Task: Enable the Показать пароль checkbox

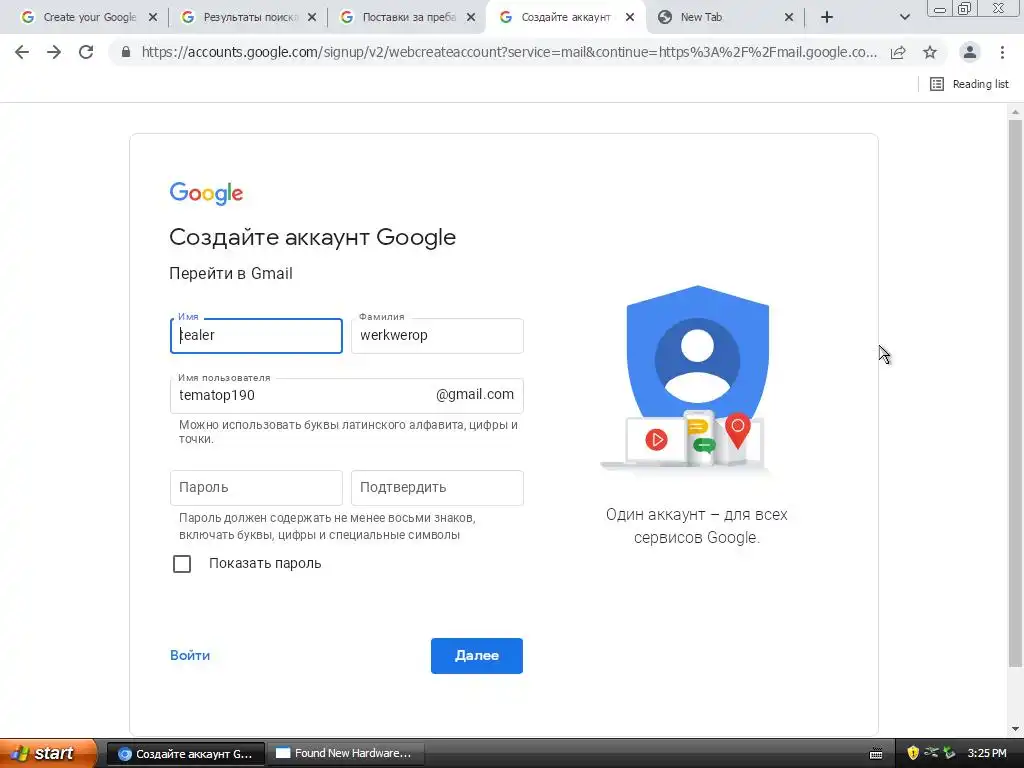Action: pos(182,564)
